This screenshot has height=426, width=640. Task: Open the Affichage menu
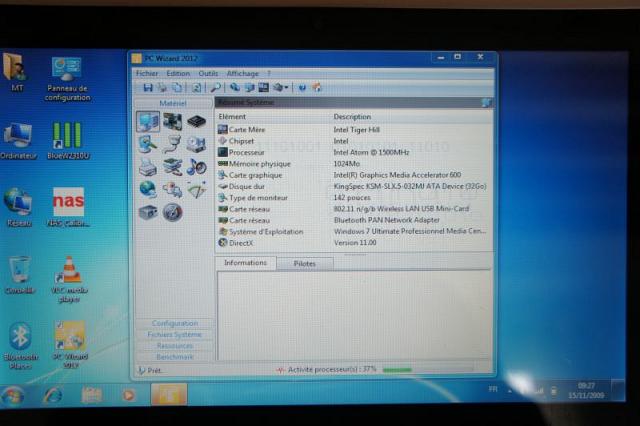[243, 73]
